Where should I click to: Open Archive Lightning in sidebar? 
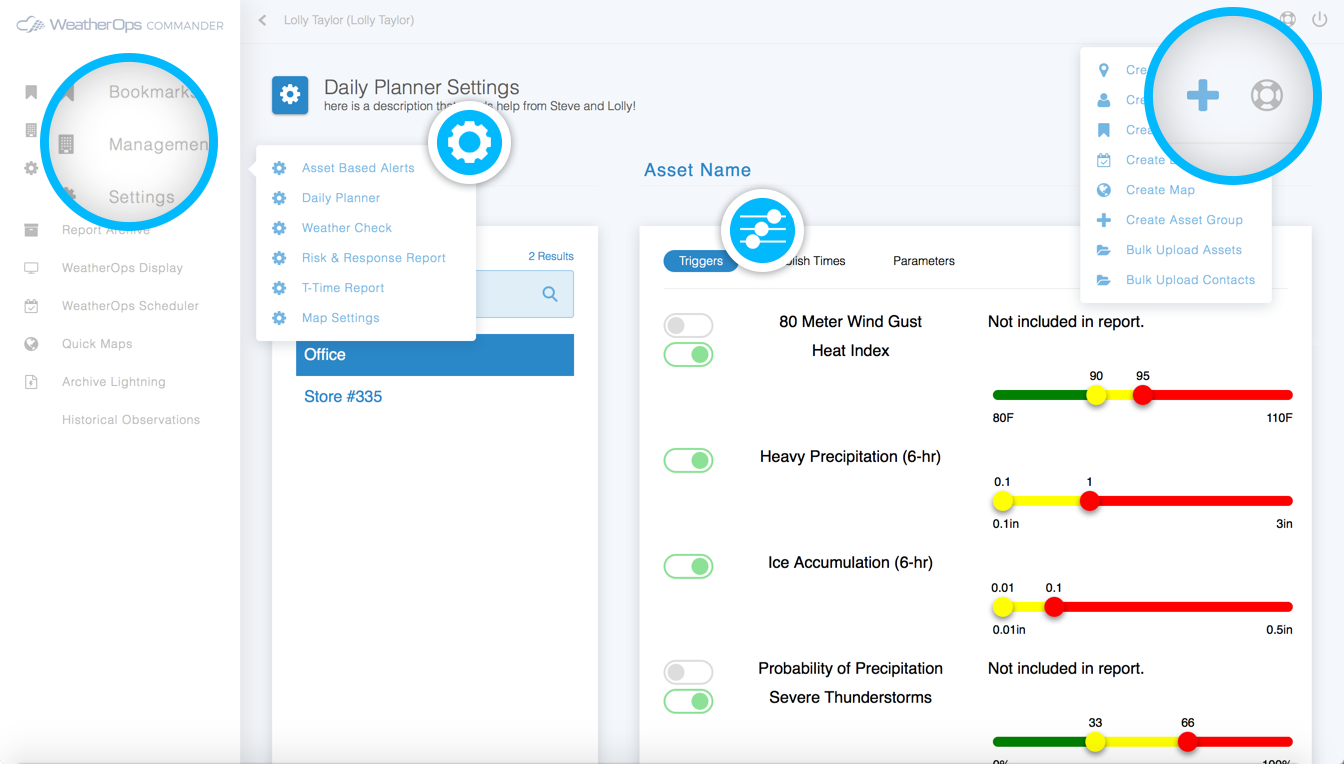click(114, 382)
